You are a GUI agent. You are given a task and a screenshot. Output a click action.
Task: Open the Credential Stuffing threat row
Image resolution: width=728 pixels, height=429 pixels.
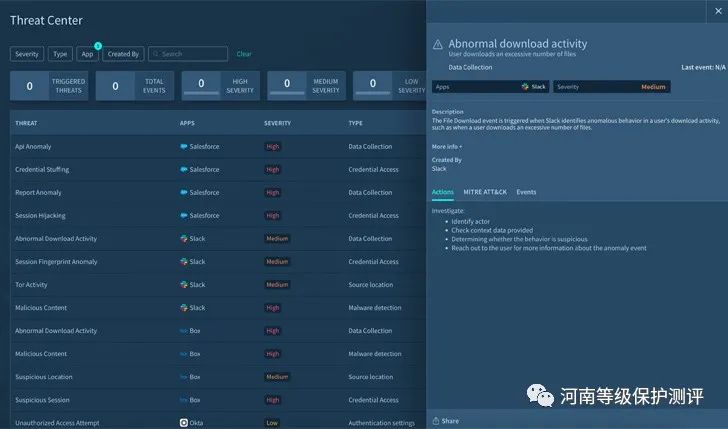(x=42, y=169)
